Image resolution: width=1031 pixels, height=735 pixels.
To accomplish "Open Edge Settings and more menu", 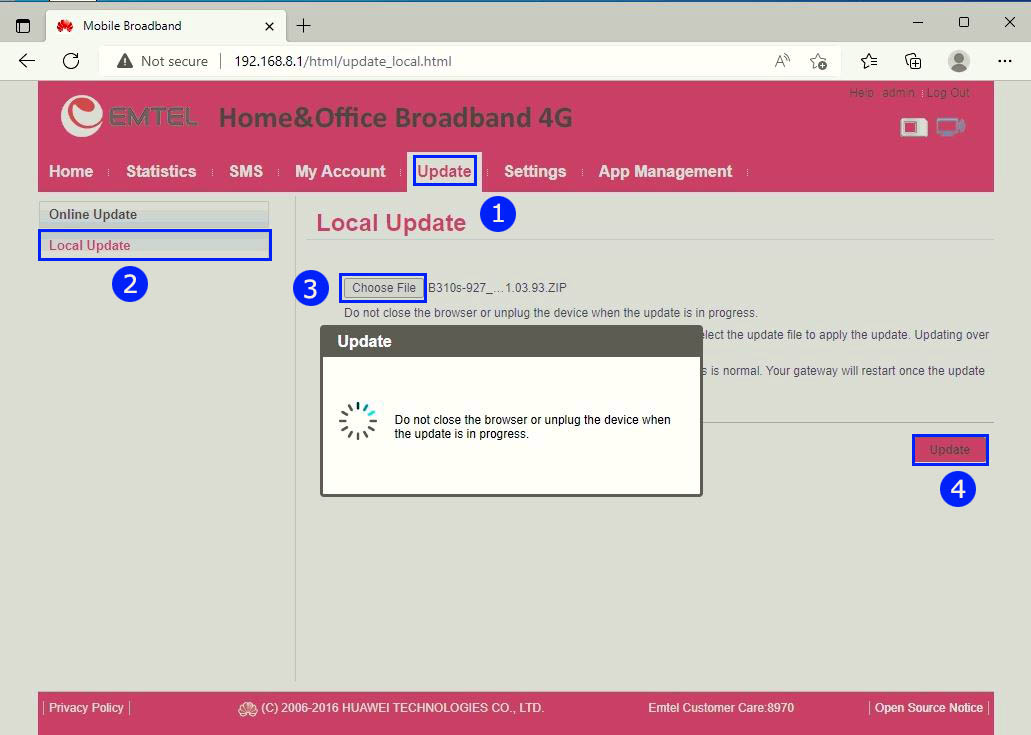I will click(x=1005, y=61).
